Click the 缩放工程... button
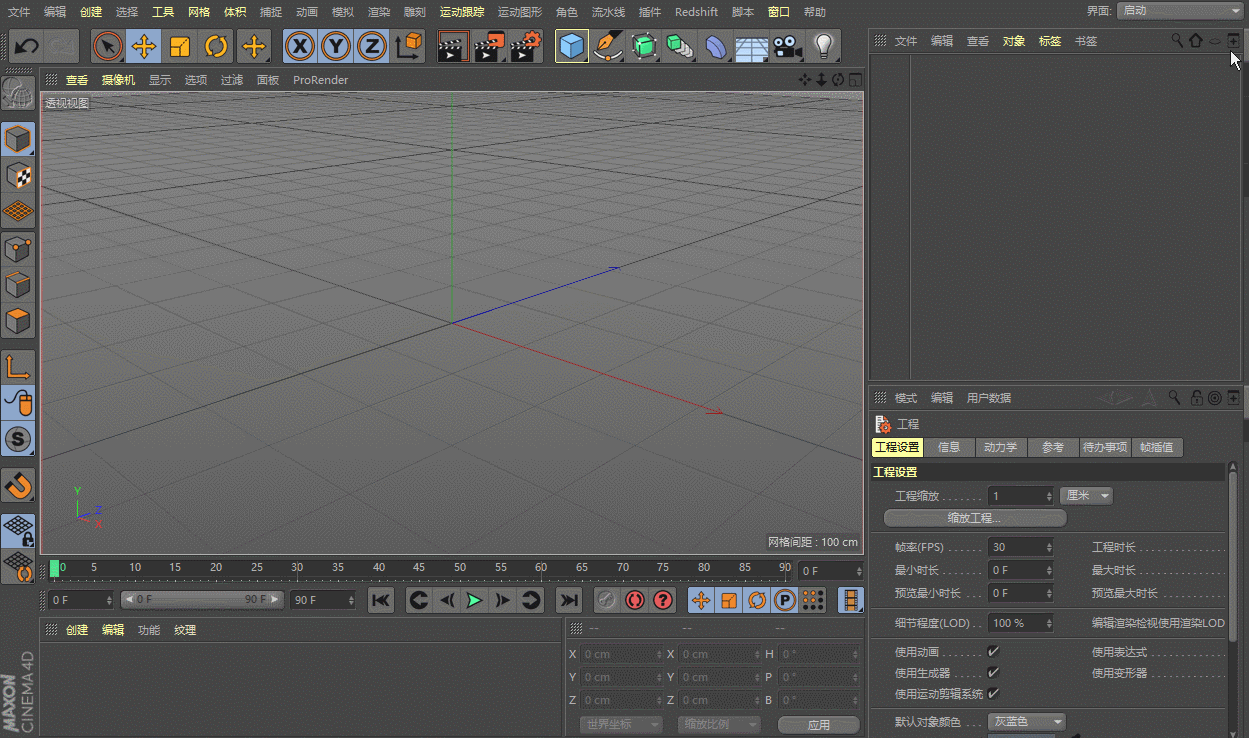The image size is (1249, 738). click(x=975, y=518)
